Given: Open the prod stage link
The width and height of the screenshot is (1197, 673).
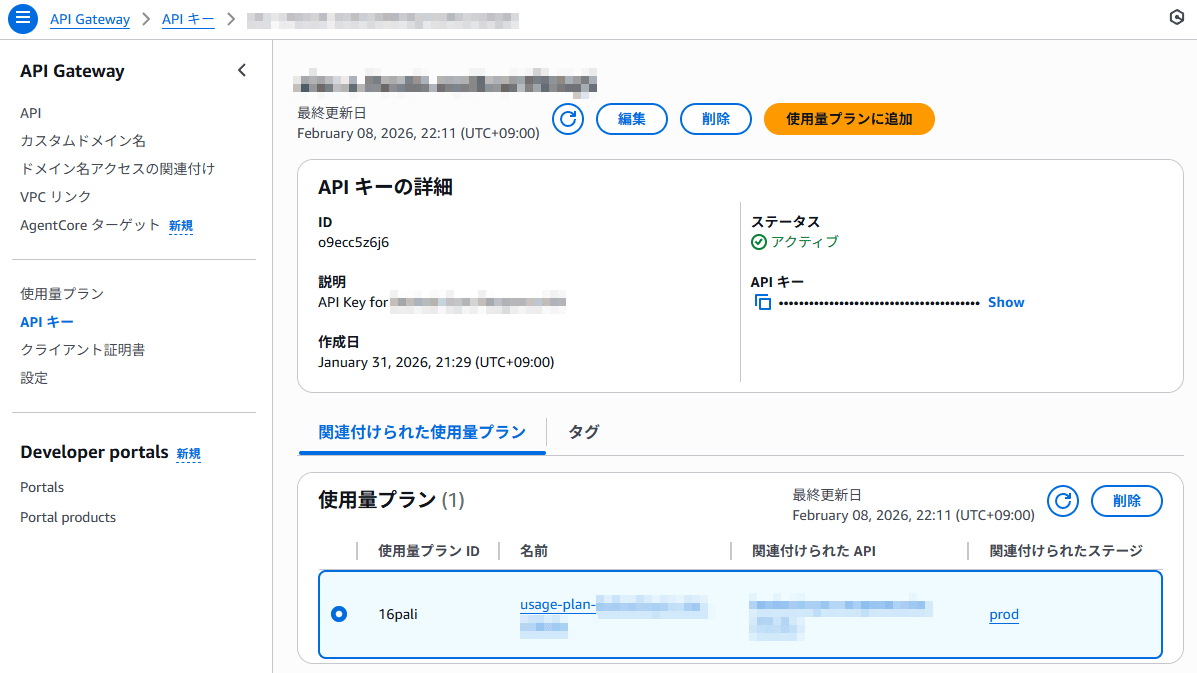Looking at the screenshot, I should pyautogui.click(x=1004, y=615).
